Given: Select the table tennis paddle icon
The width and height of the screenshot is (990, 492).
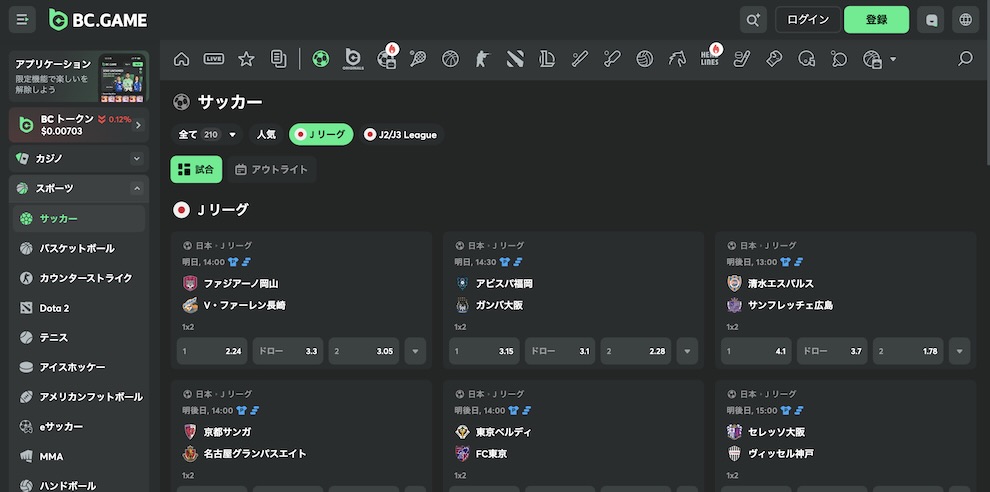Looking at the screenshot, I should tap(839, 59).
